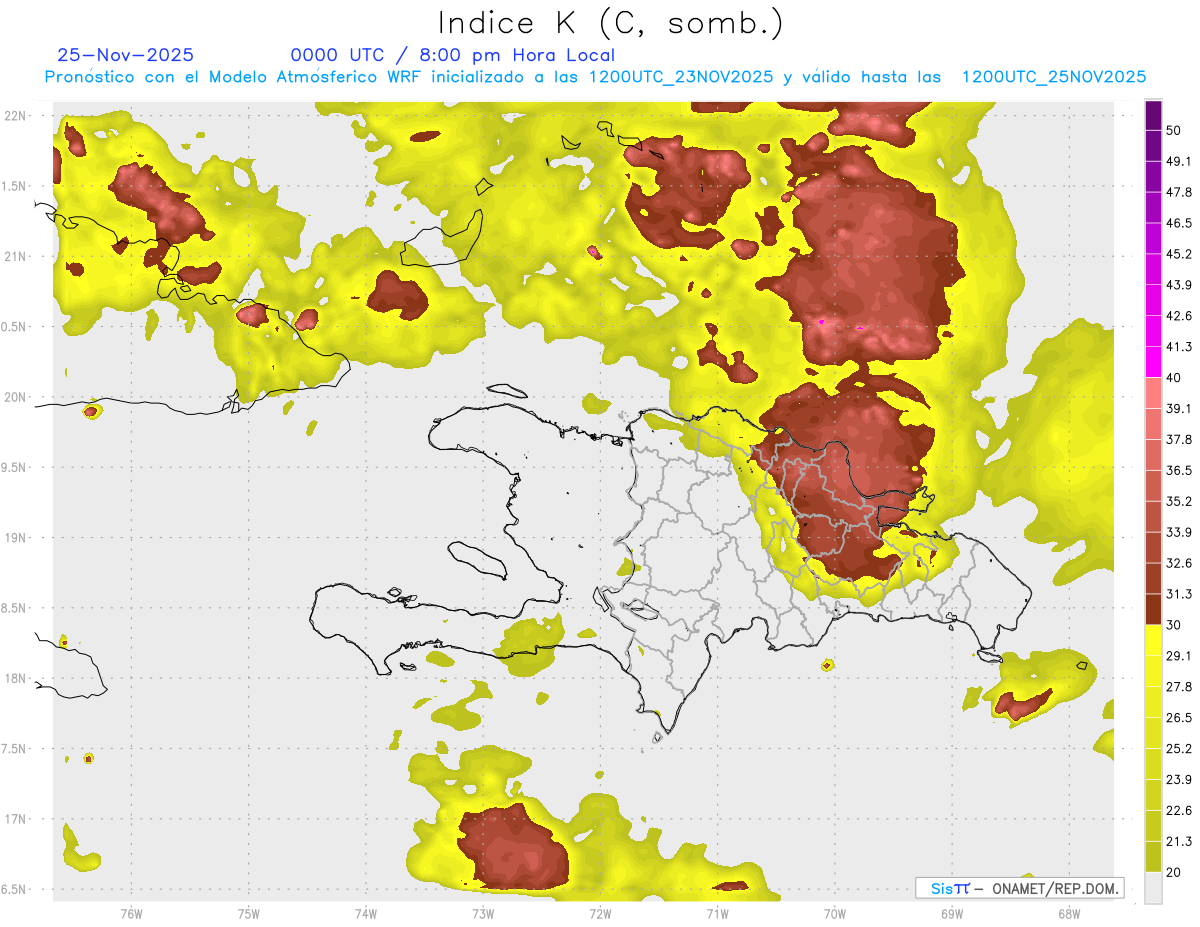Click the color scale value "42.6"
Screen dimensions: 1200x927
tap(1178, 316)
